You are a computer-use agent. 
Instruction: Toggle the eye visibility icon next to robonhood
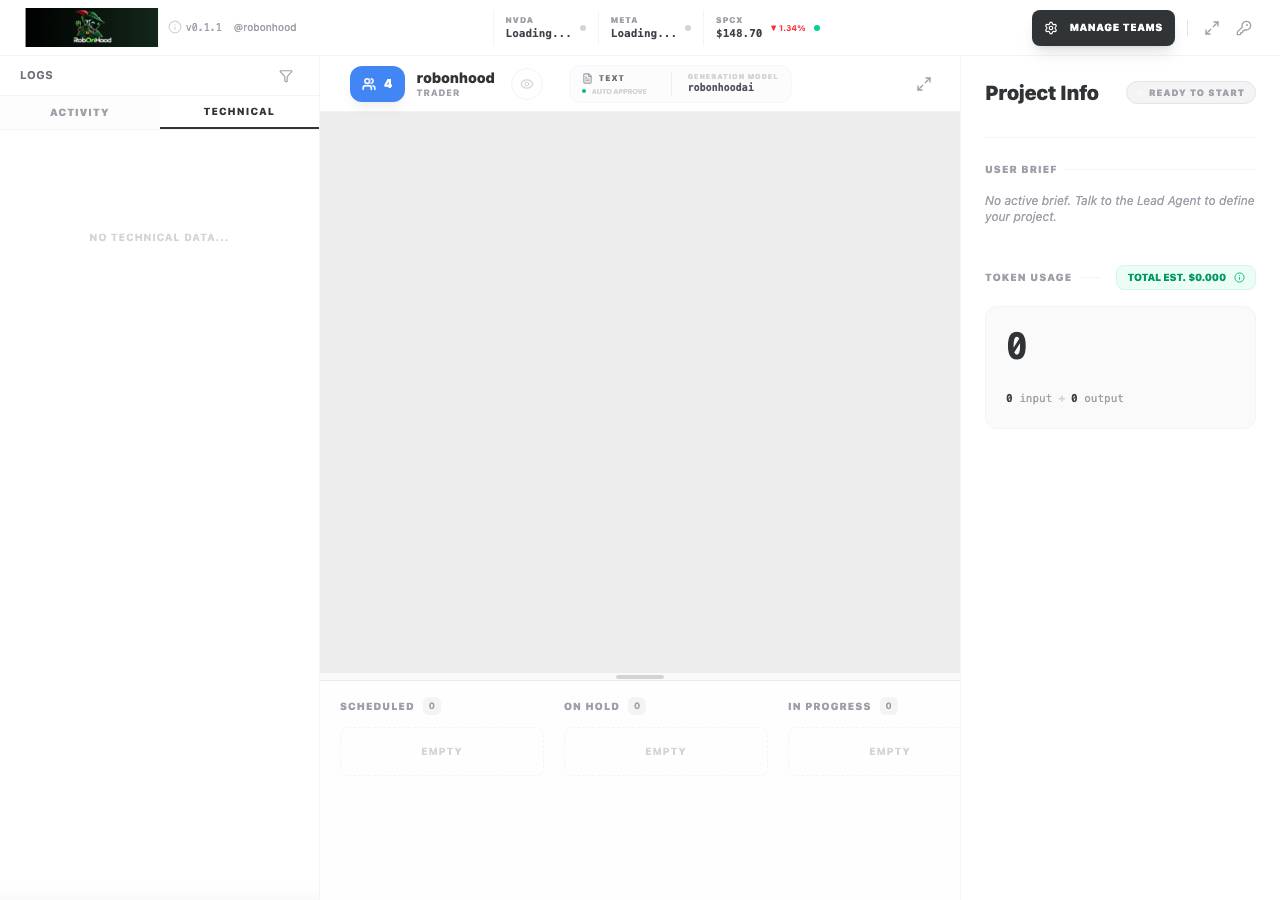click(527, 84)
